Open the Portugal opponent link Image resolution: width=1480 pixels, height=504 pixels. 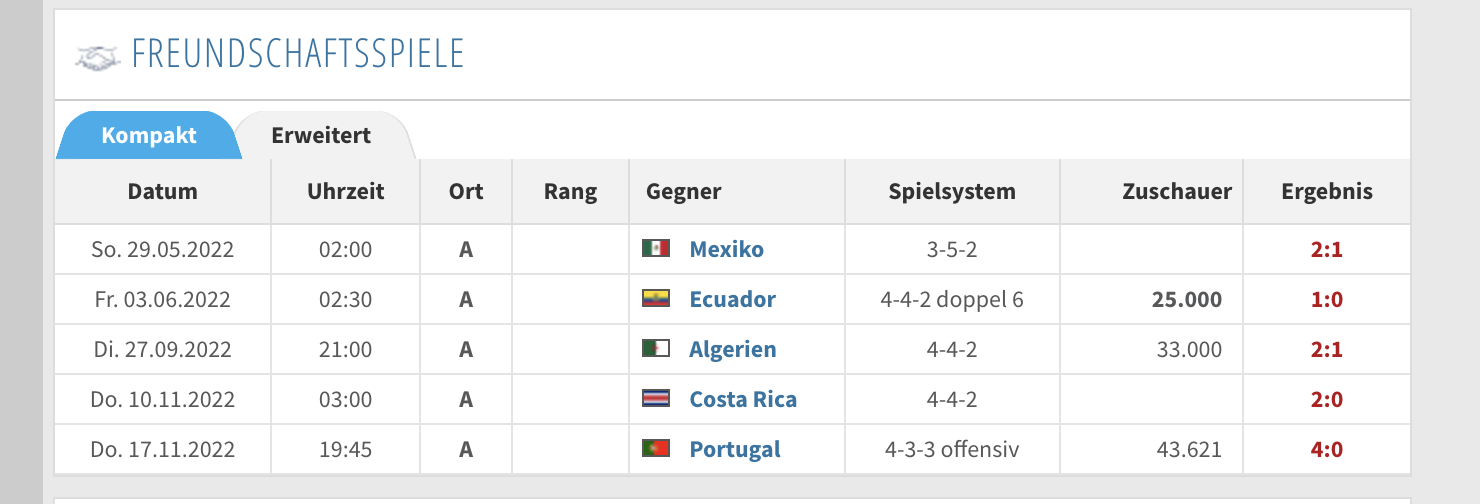tap(735, 449)
